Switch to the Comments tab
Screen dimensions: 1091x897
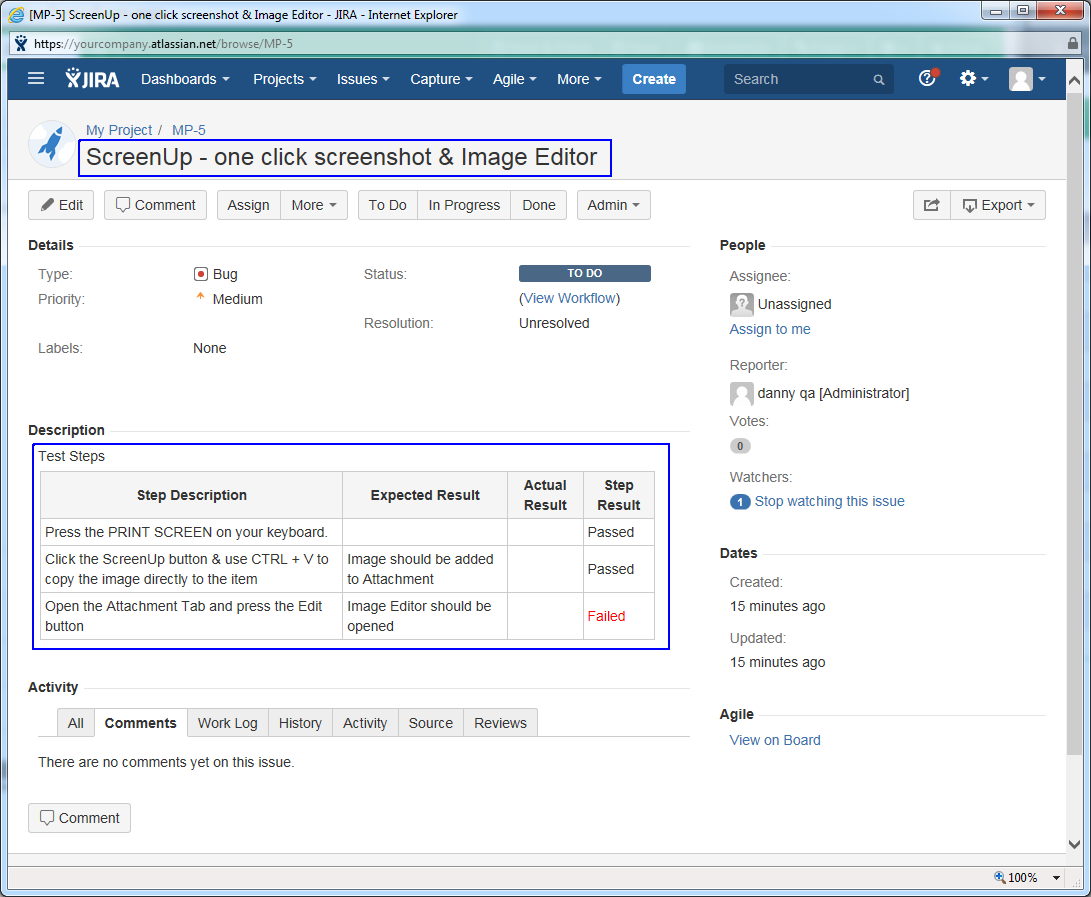pos(141,723)
